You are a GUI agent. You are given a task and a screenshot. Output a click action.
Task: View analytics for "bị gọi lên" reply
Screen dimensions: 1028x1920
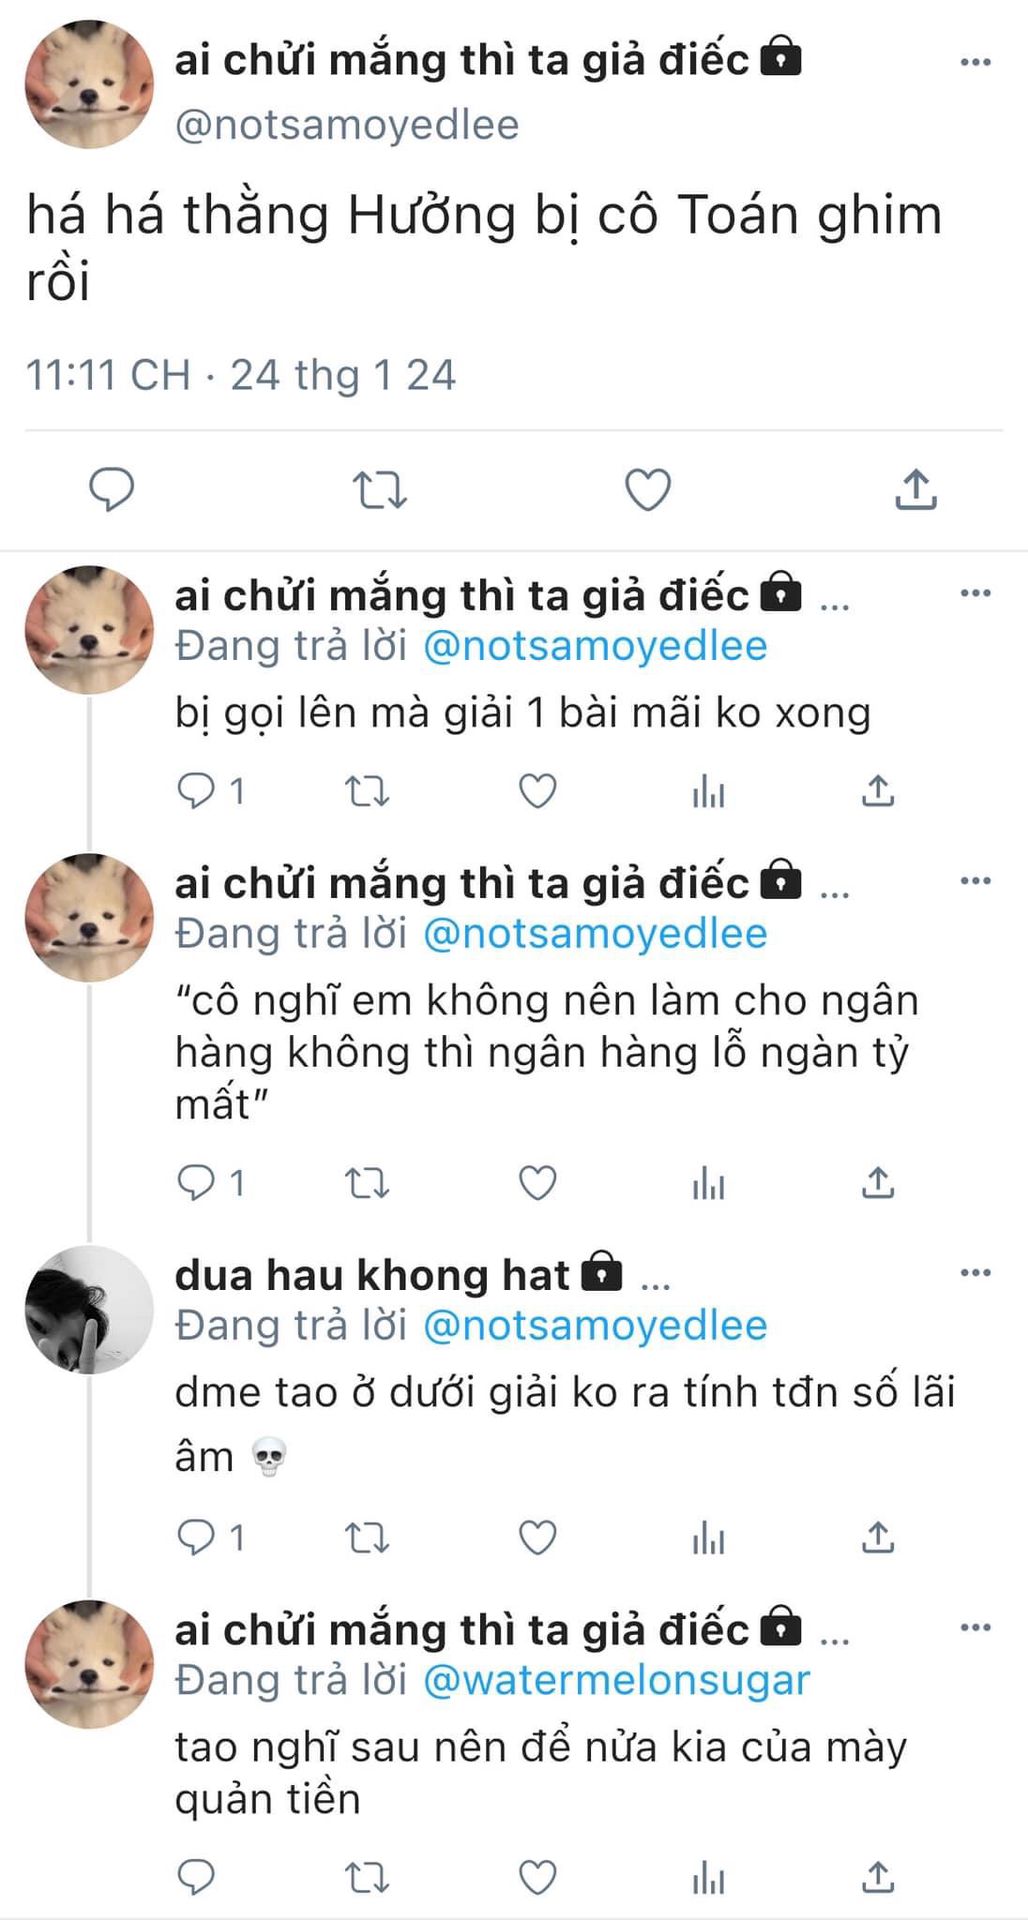tap(708, 791)
